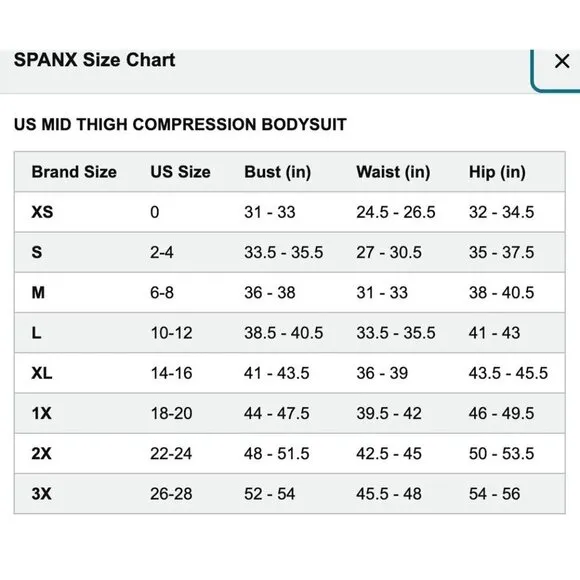Select the 1X brand size row
Image resolution: width=580 pixels, height=580 pixels.
pyautogui.click(x=290, y=414)
